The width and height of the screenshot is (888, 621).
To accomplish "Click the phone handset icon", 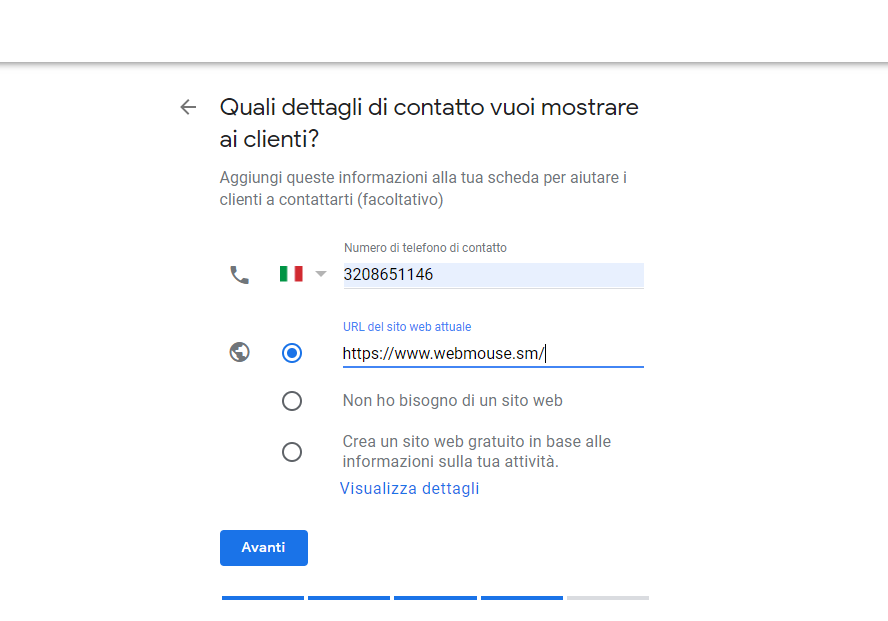I will pyautogui.click(x=239, y=274).
